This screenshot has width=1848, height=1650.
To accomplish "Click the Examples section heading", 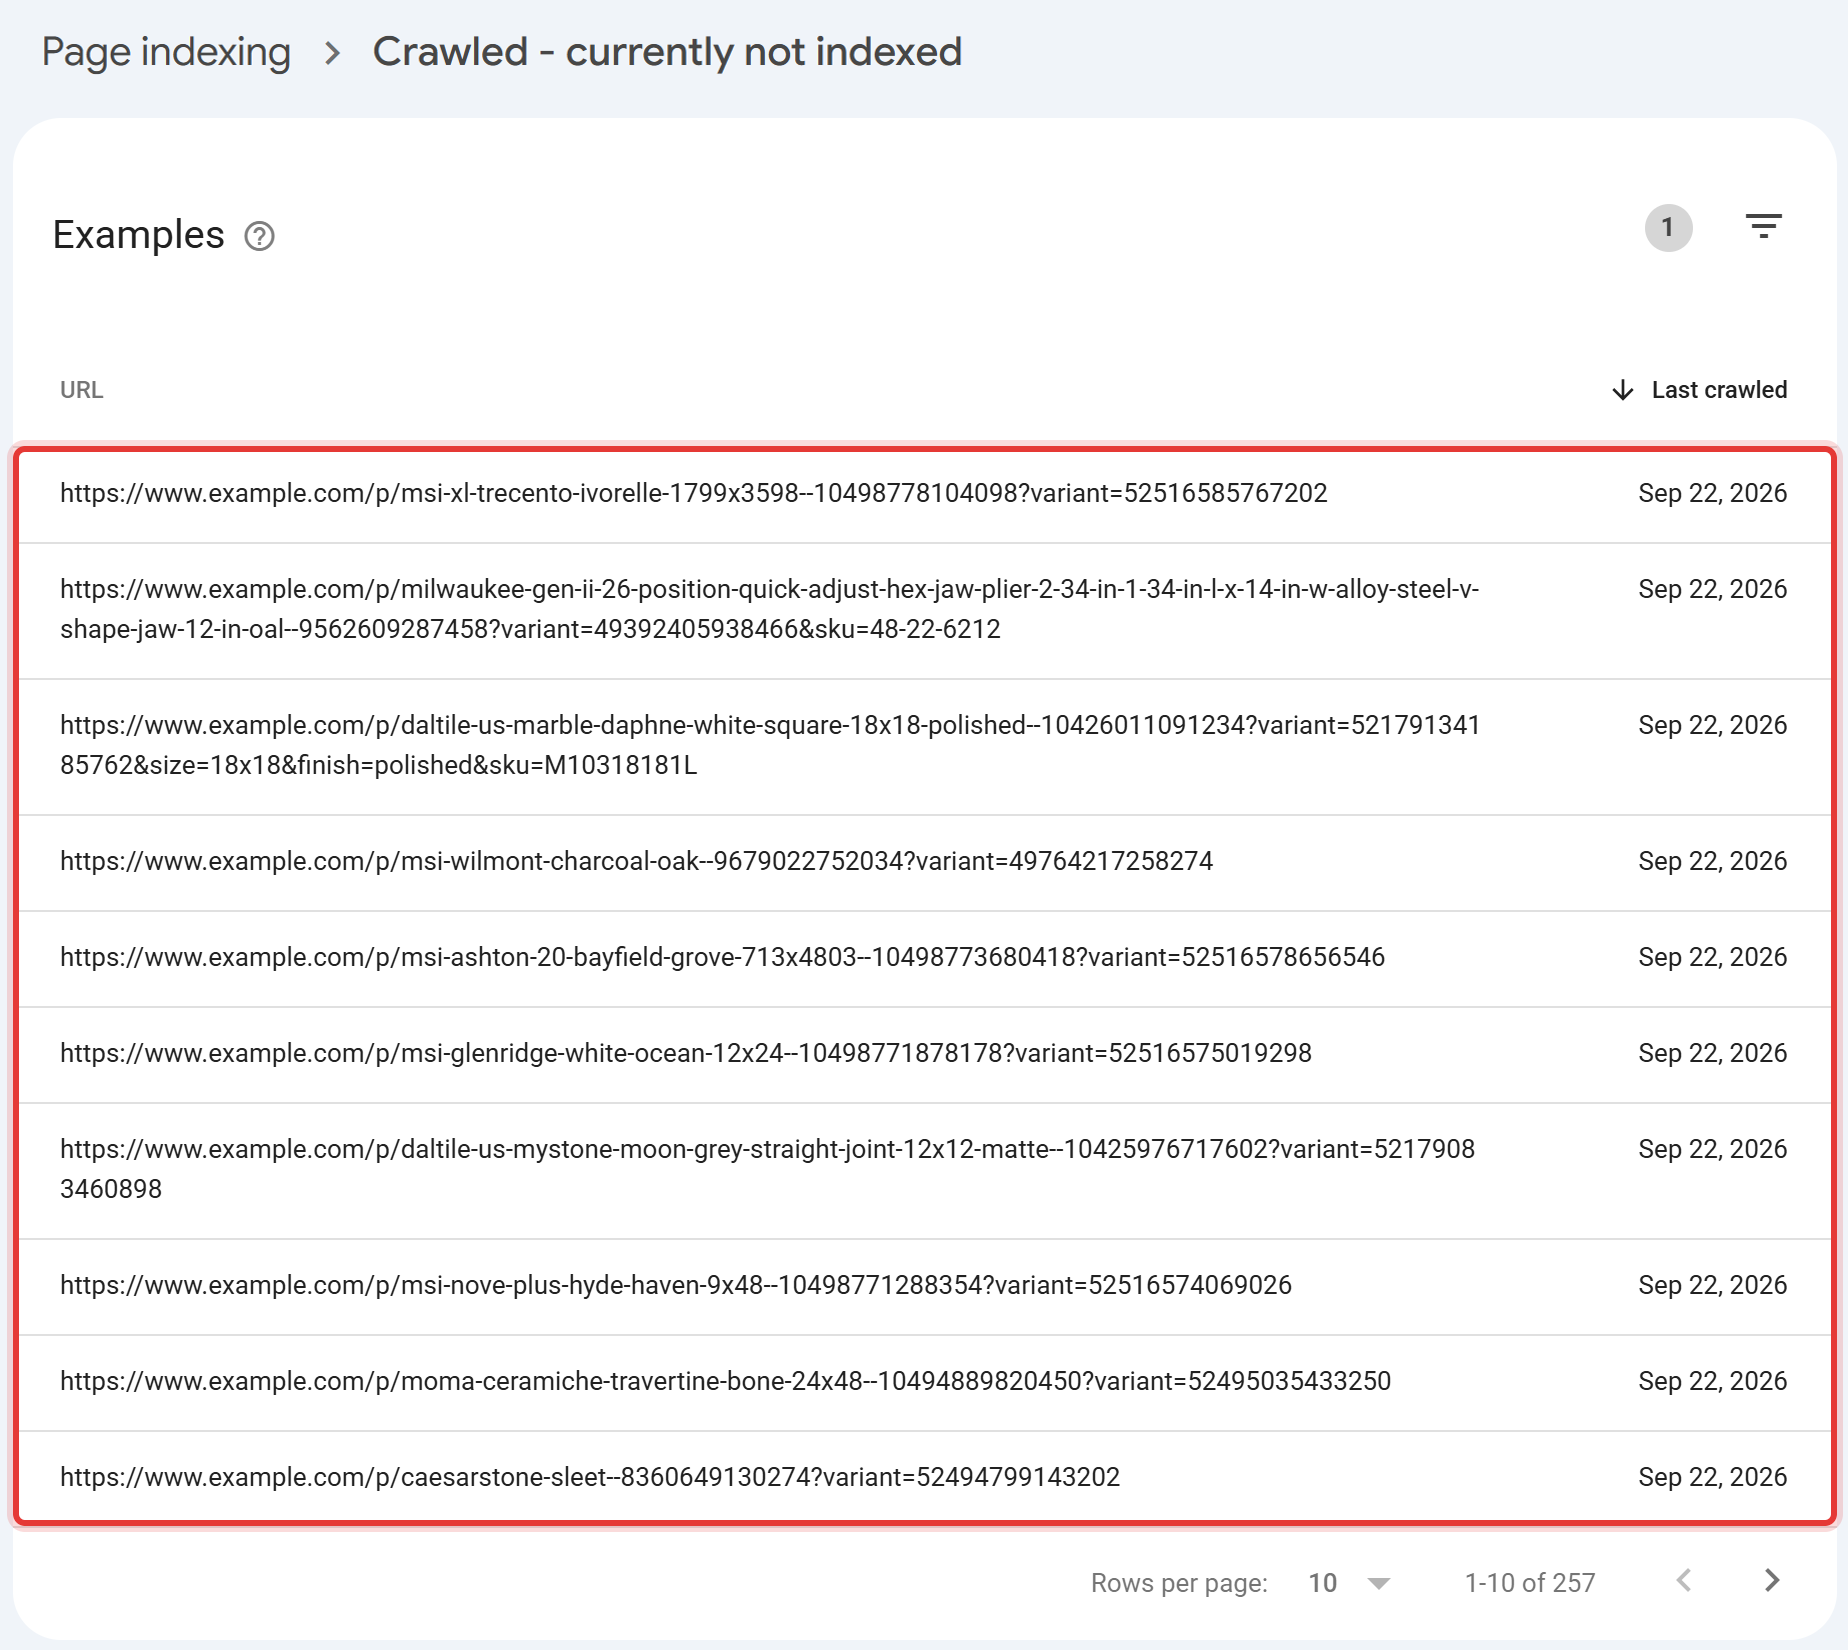I will pos(138,236).
